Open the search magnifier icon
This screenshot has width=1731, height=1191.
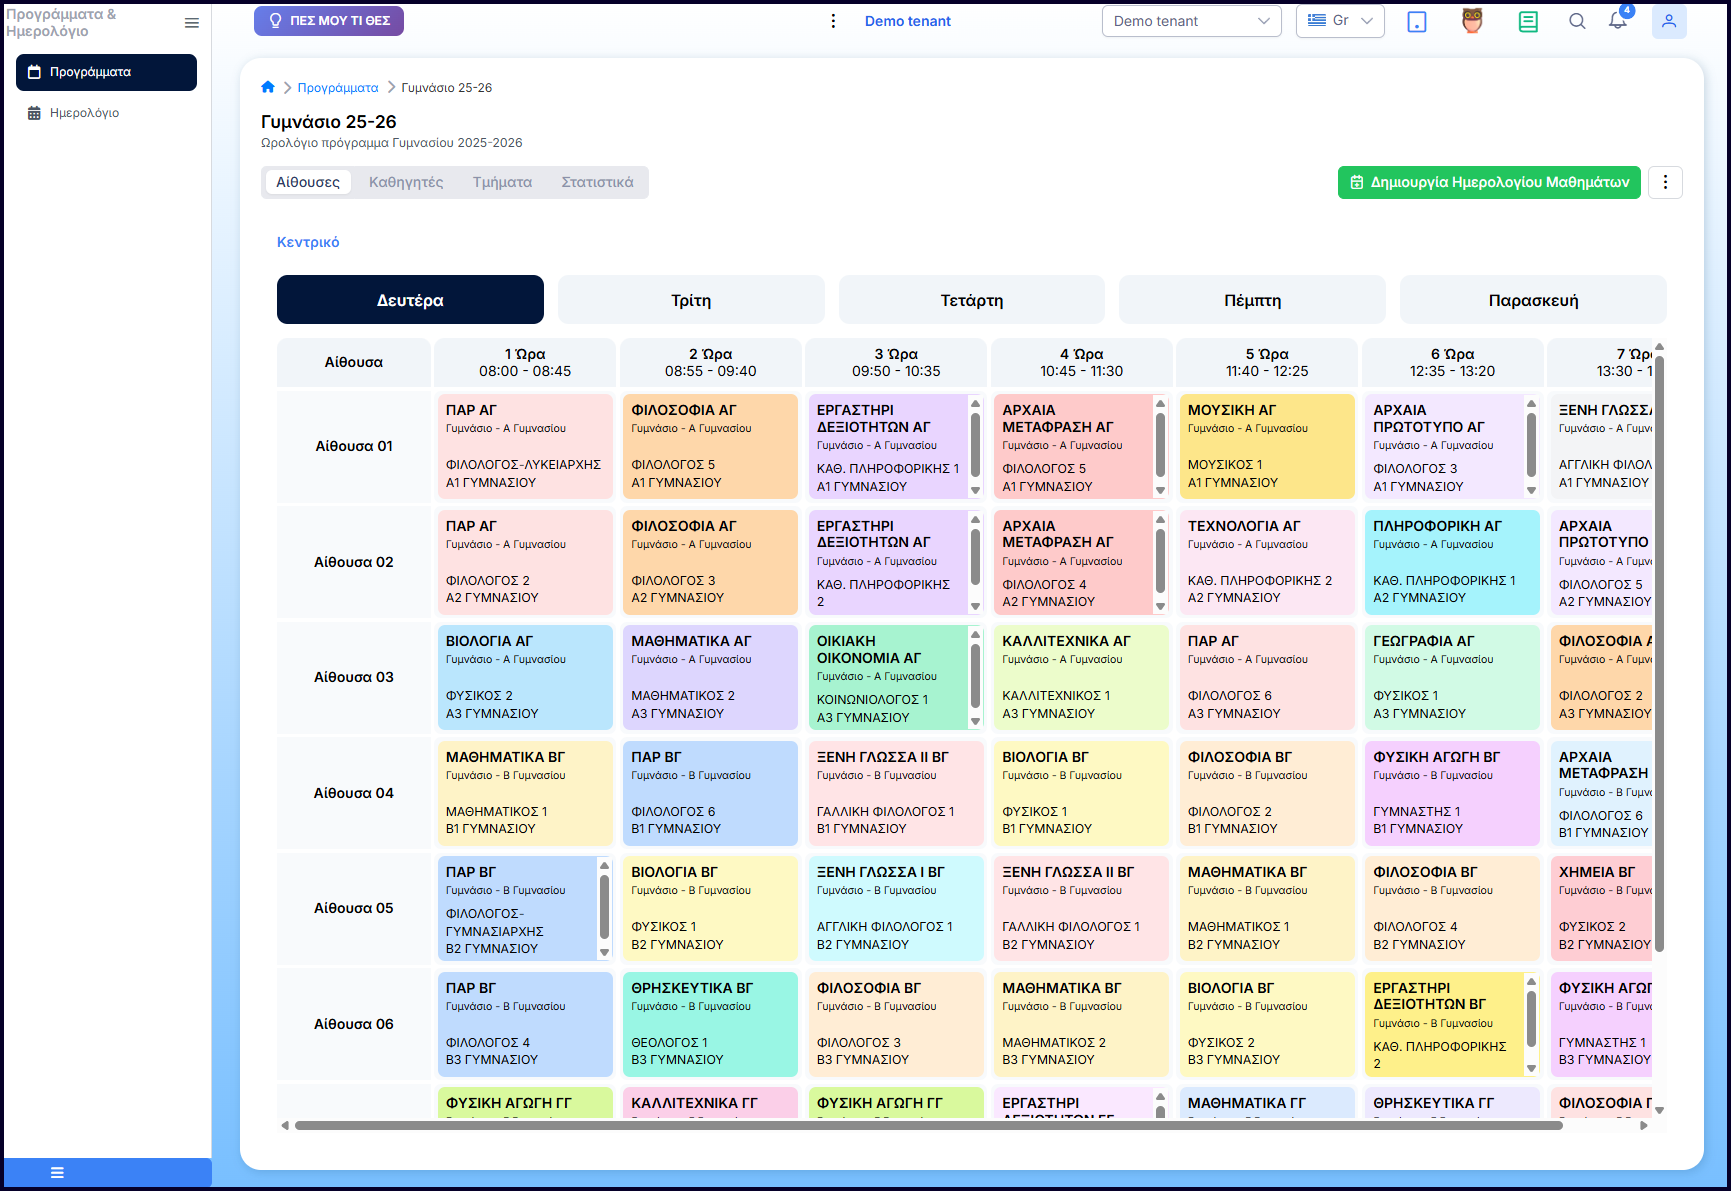point(1577,21)
